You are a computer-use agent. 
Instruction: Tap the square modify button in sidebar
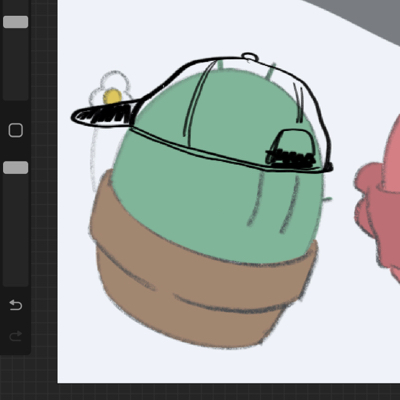pyautogui.click(x=16, y=130)
